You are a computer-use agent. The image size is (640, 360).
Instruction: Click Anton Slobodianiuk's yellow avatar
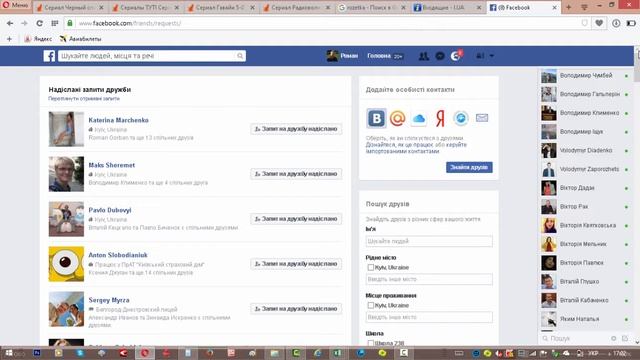tap(66, 264)
